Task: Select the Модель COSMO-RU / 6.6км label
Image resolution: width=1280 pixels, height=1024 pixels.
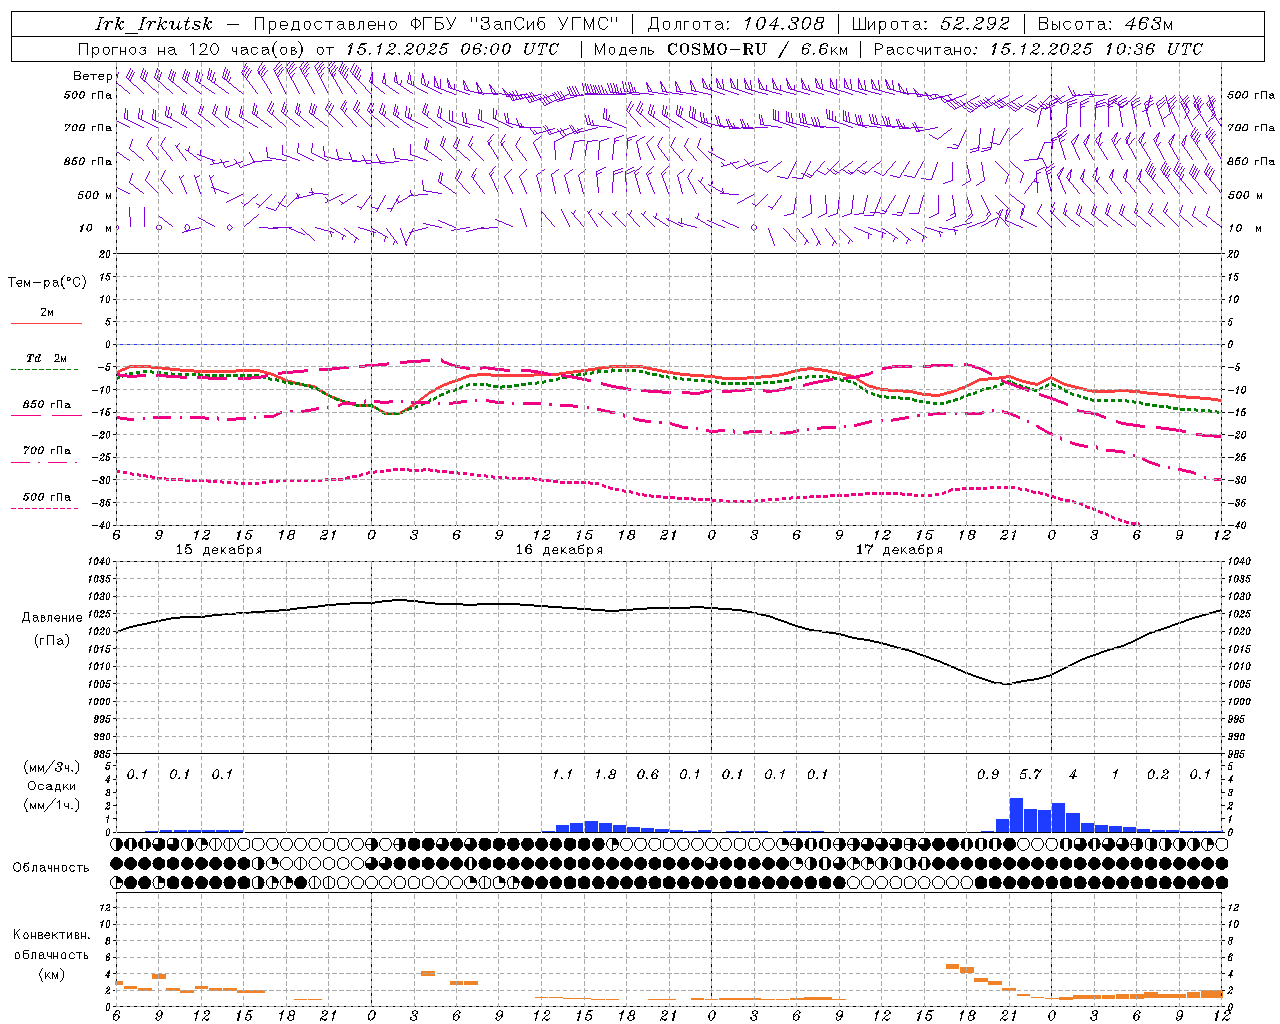Action: [x=720, y=49]
